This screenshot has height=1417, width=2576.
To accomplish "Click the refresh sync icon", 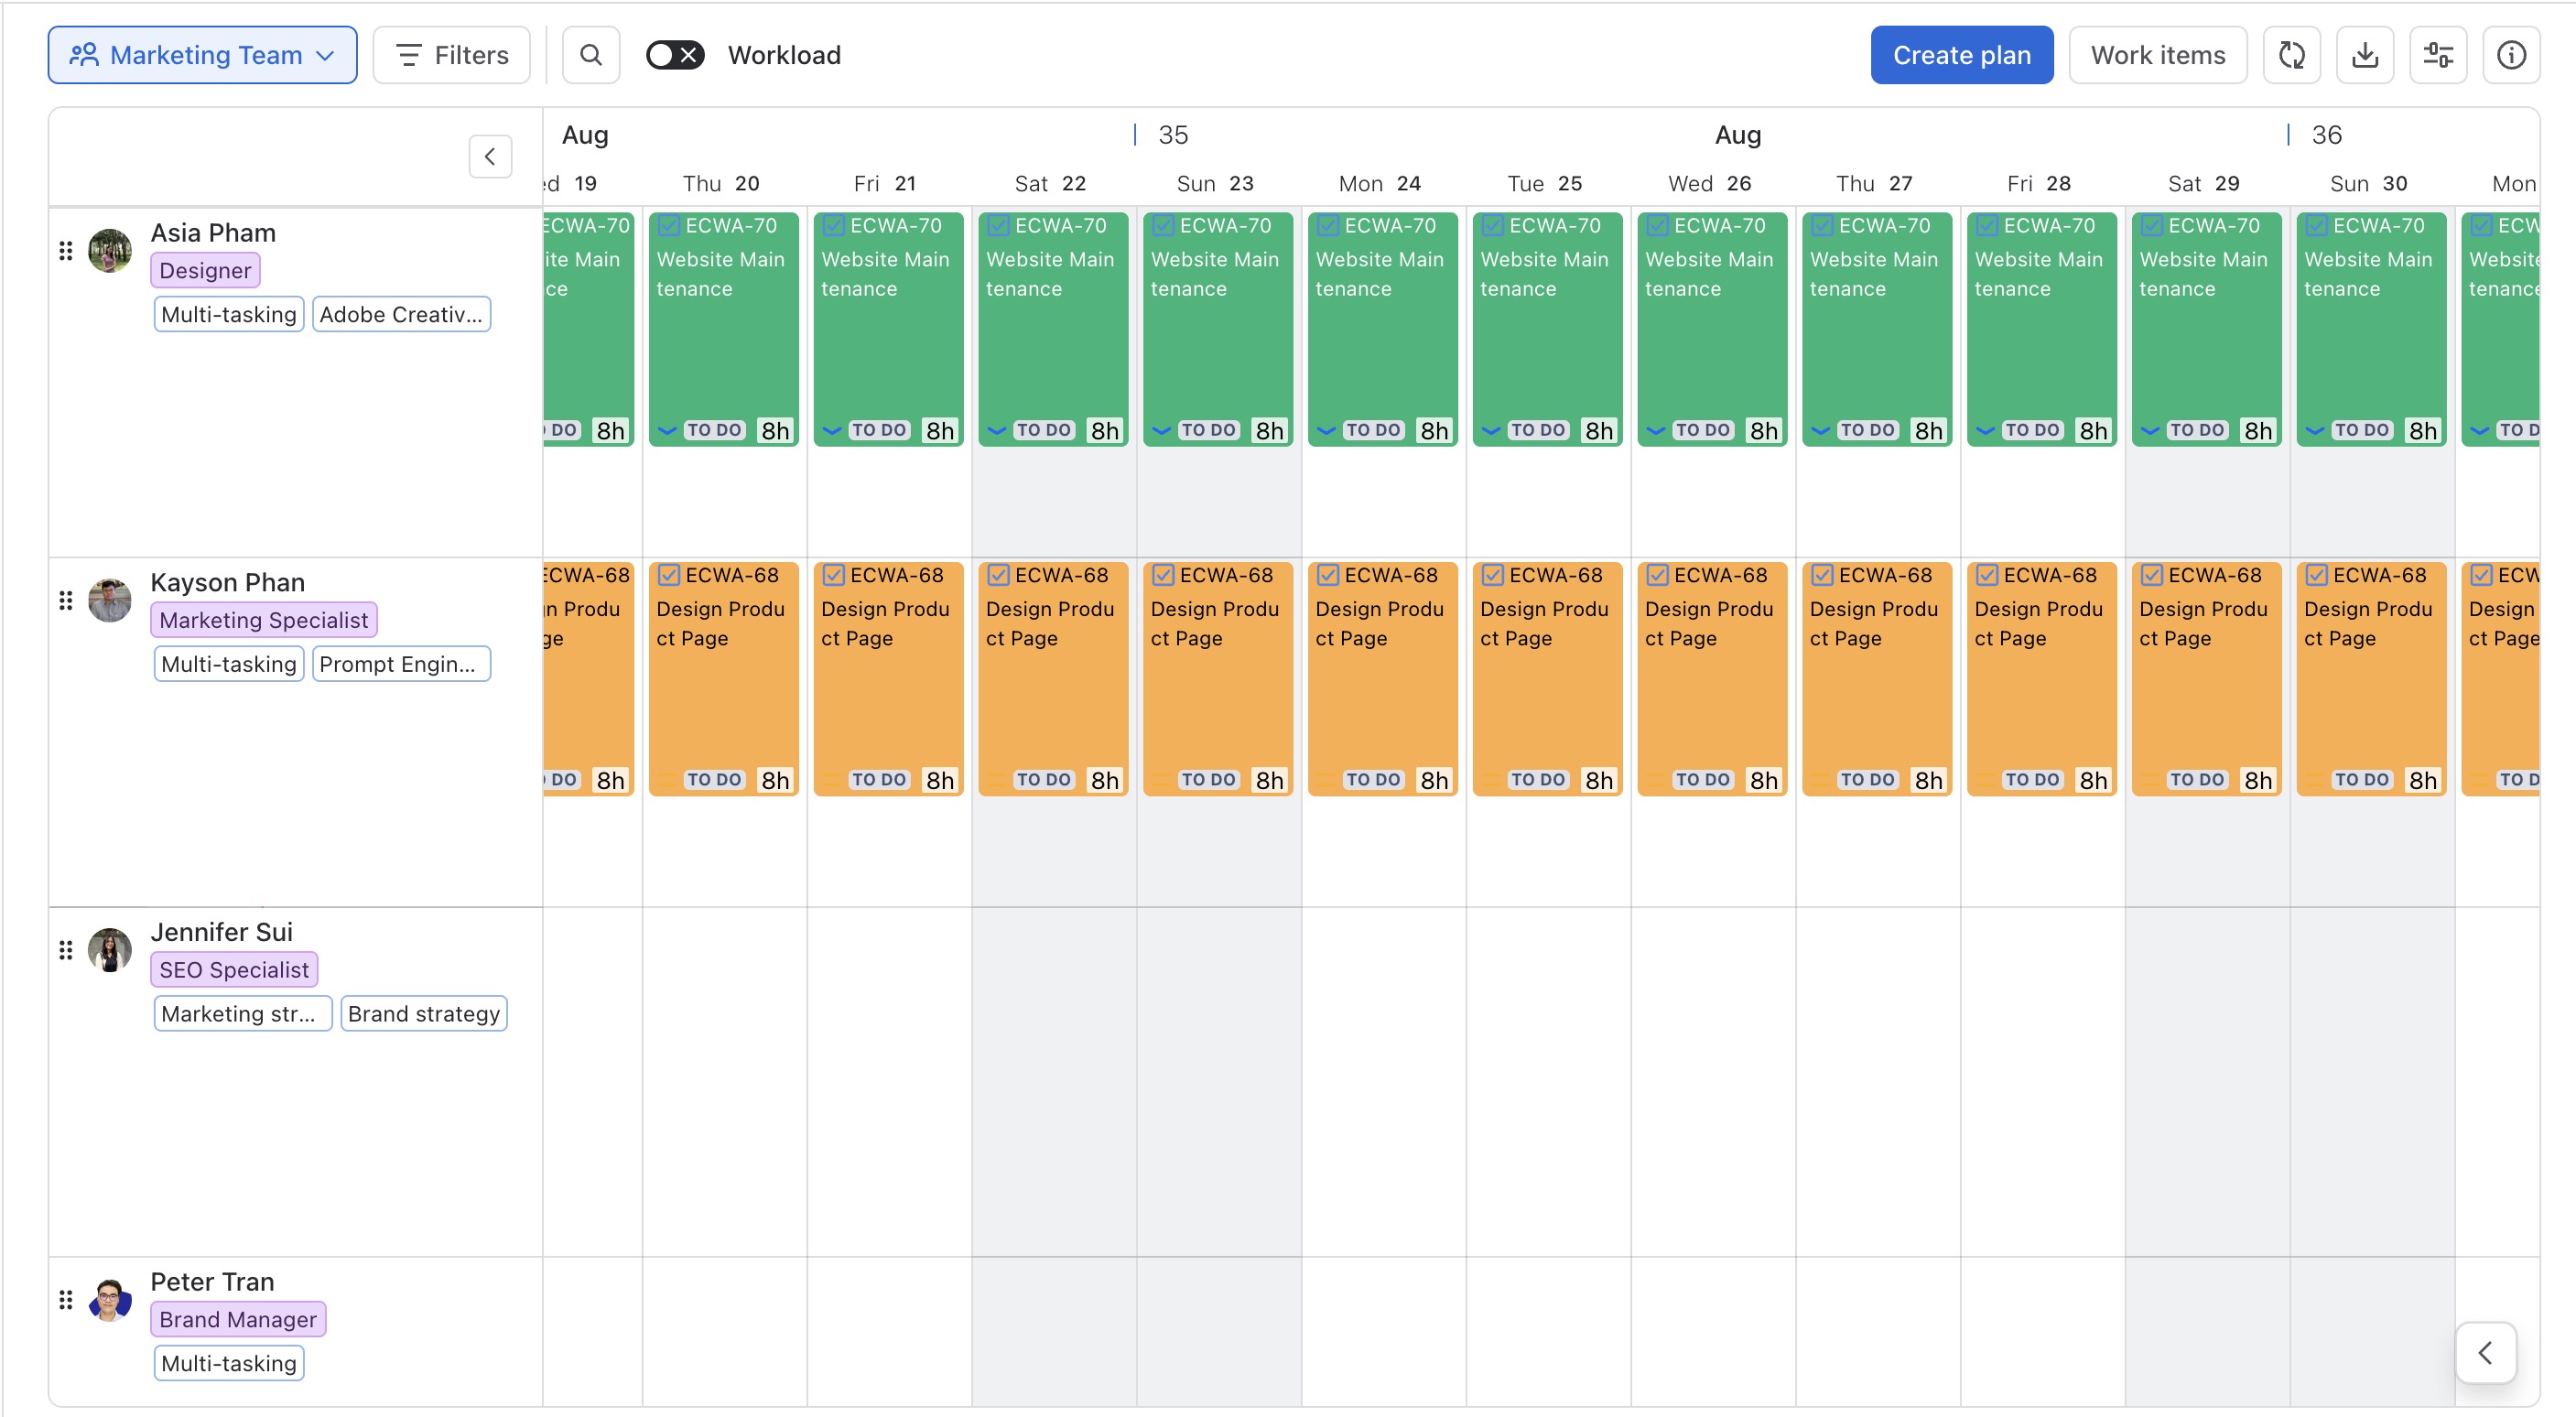I will 2291,55.
